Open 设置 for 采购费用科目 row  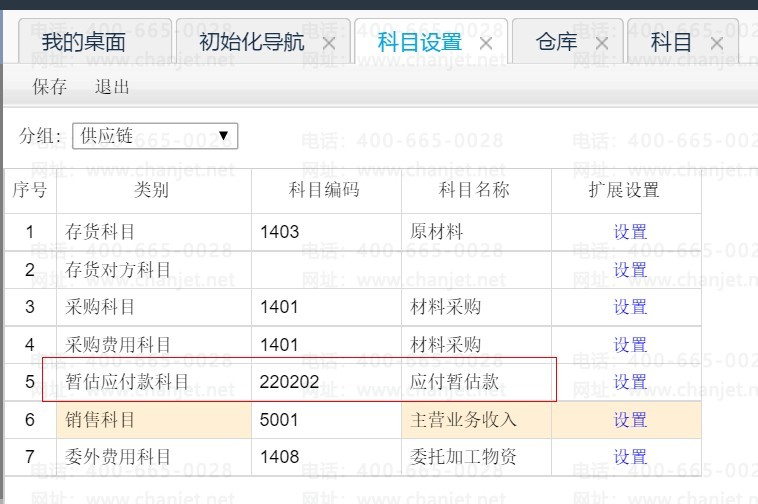click(x=630, y=345)
